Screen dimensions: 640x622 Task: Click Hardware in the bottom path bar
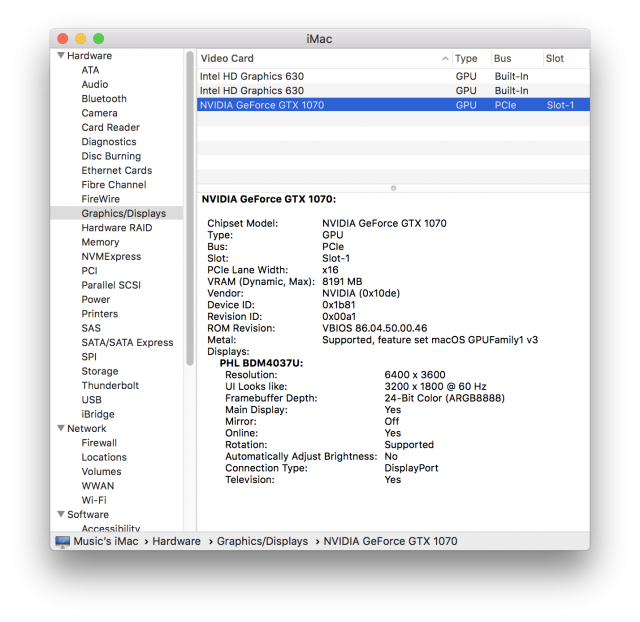[x=176, y=541]
